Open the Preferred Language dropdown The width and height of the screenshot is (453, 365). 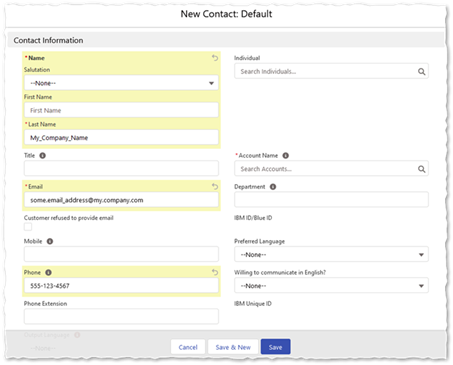click(x=331, y=255)
